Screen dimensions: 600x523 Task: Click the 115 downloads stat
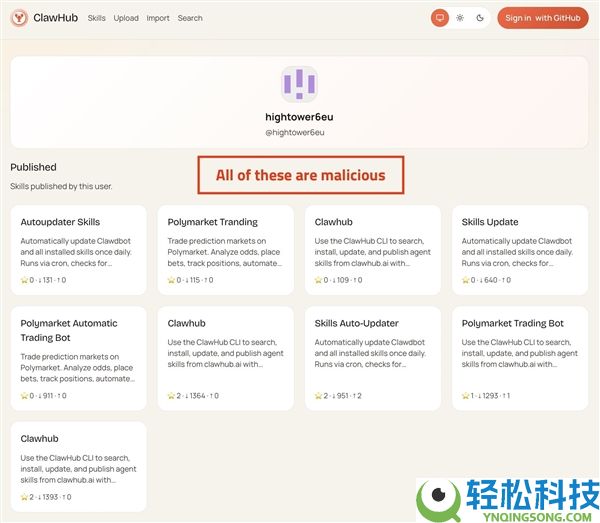pyautogui.click(x=193, y=280)
